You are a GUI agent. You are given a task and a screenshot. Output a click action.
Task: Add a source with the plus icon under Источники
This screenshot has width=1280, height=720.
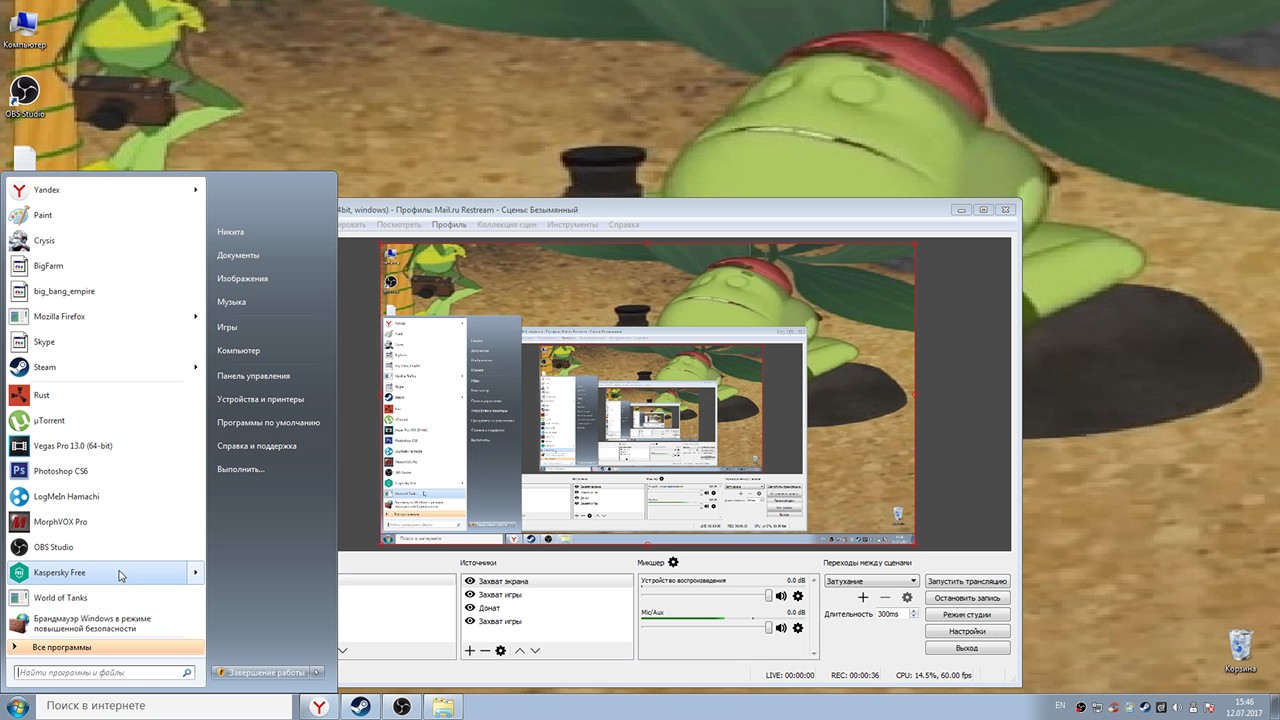(x=470, y=651)
